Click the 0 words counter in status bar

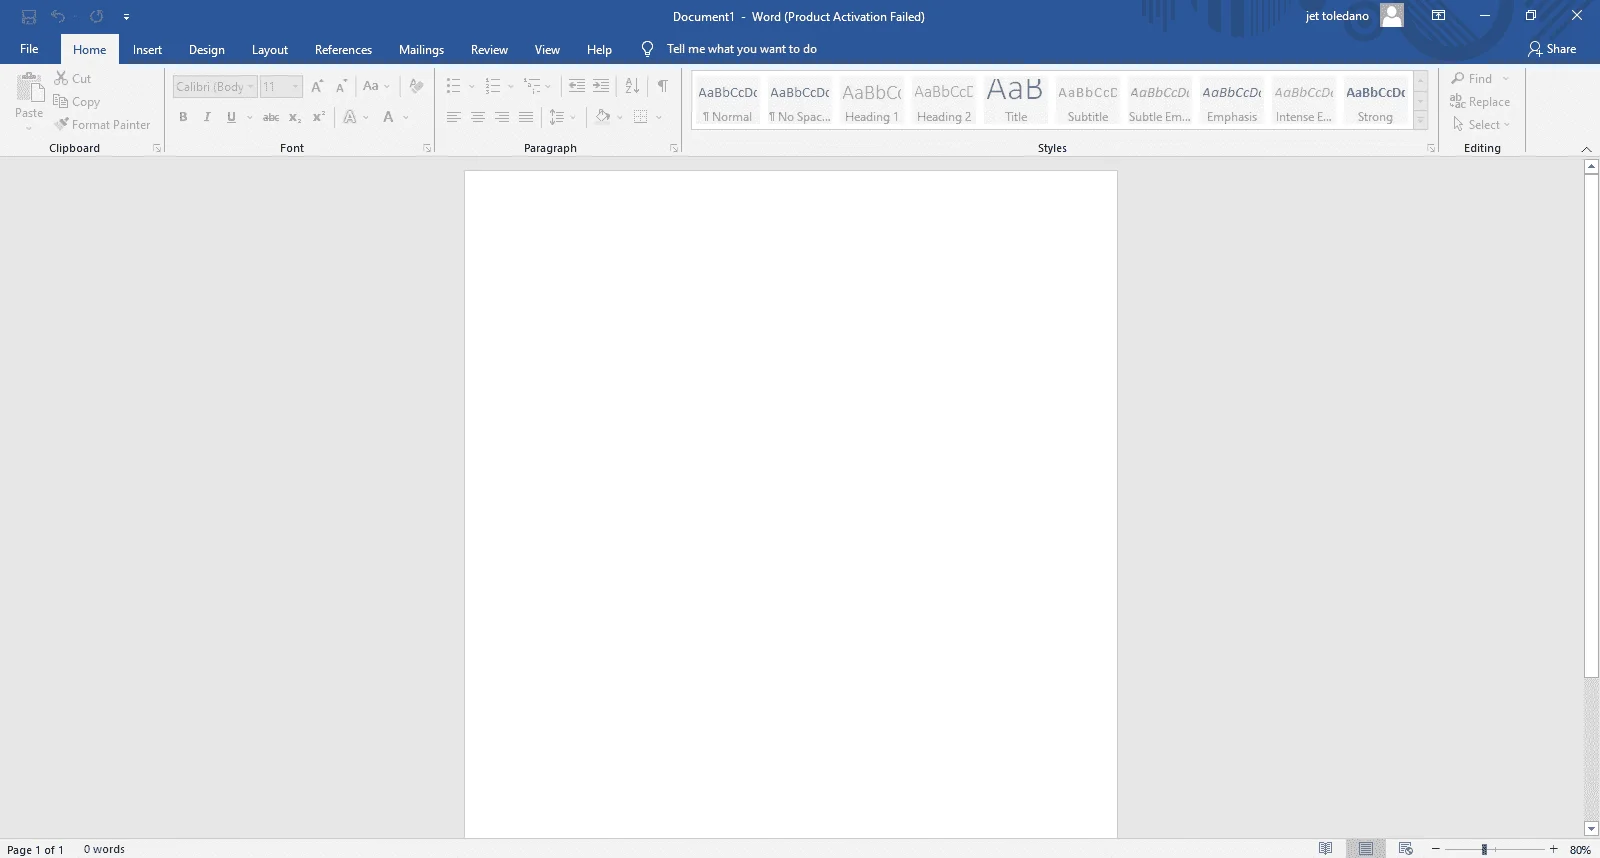click(104, 849)
